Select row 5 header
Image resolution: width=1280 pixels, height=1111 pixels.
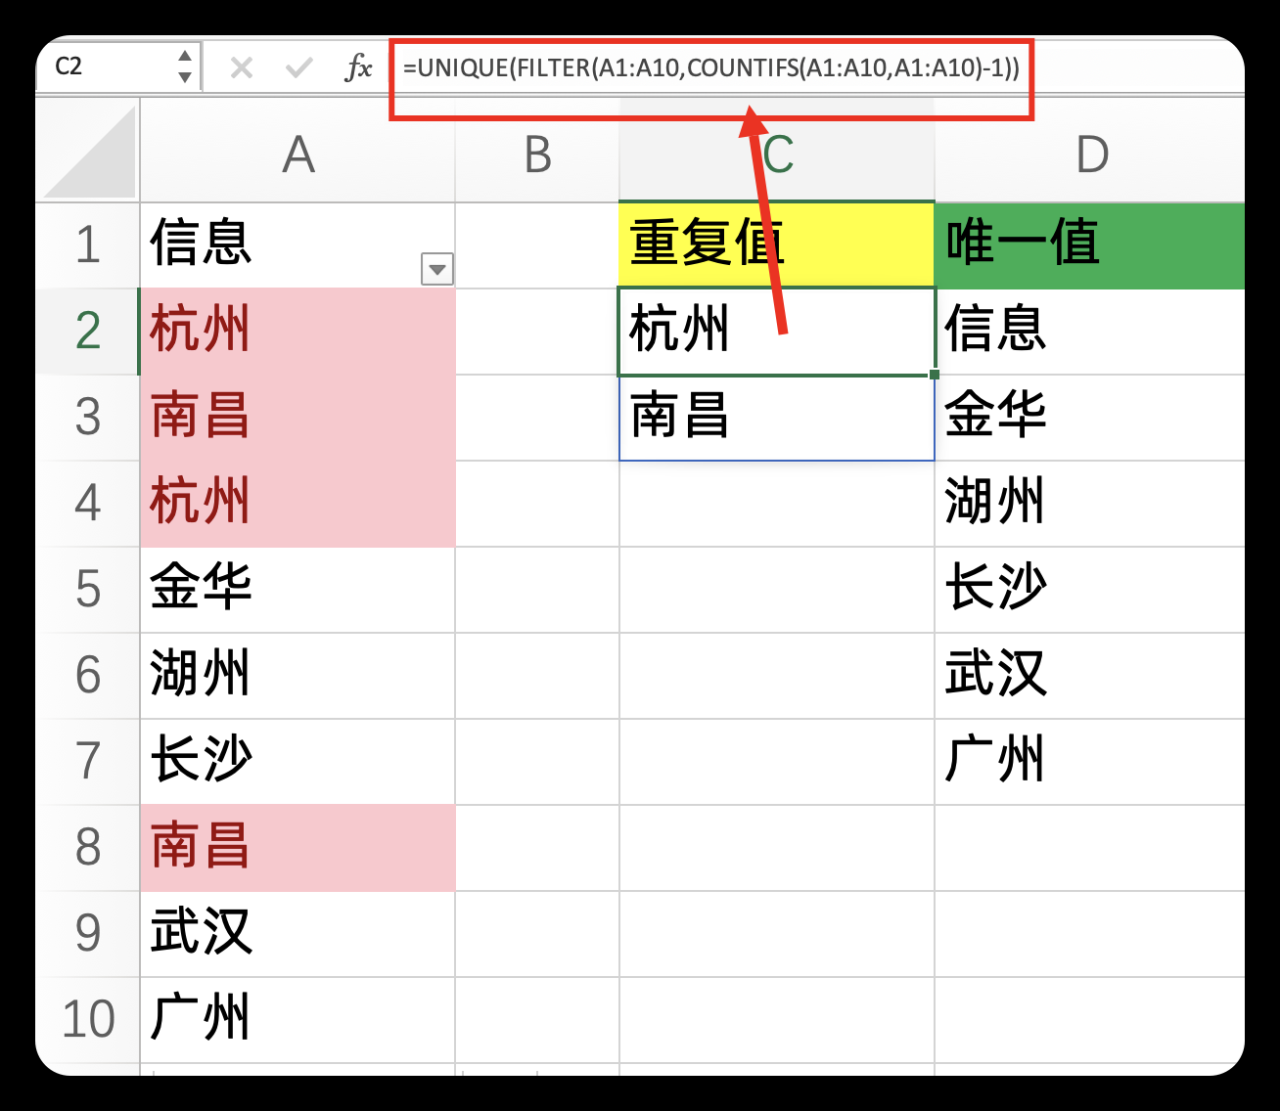(88, 589)
